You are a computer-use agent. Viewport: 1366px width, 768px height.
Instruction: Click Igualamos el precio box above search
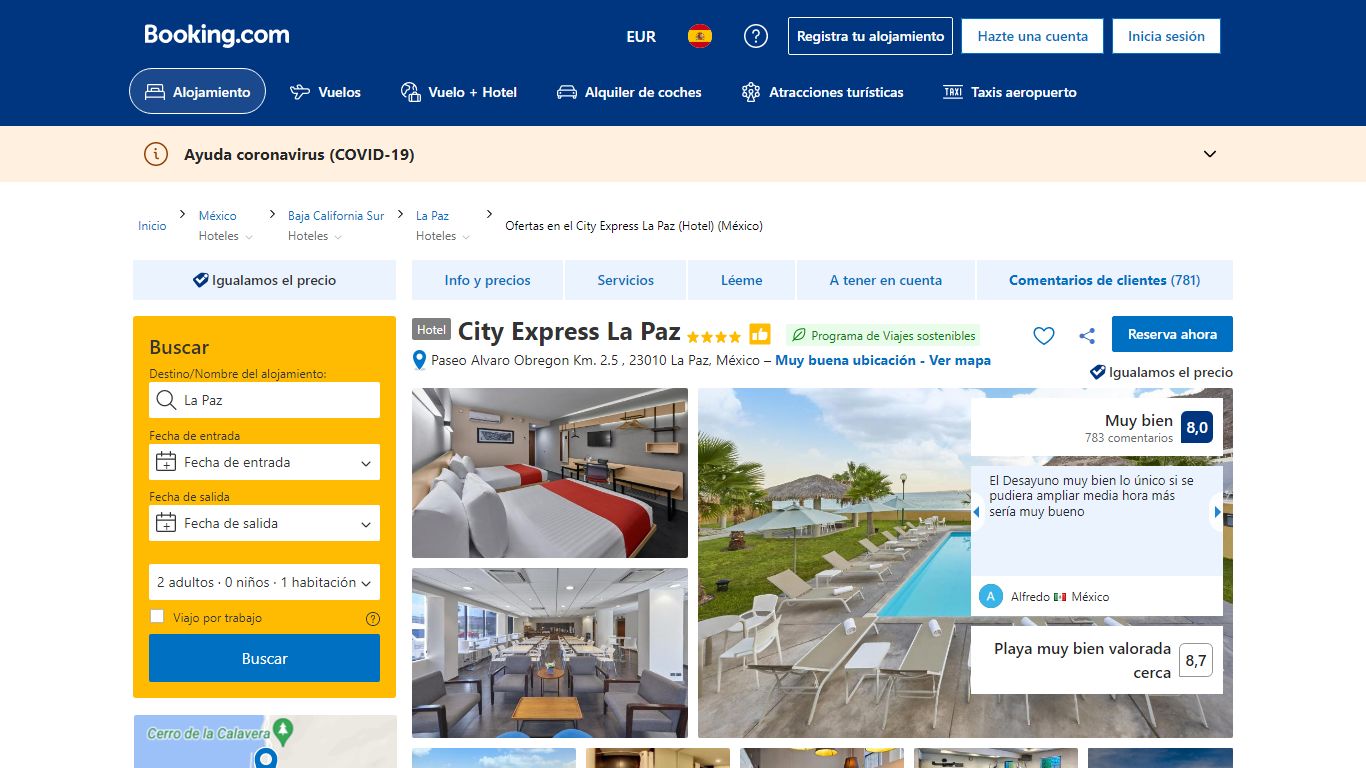tap(265, 280)
